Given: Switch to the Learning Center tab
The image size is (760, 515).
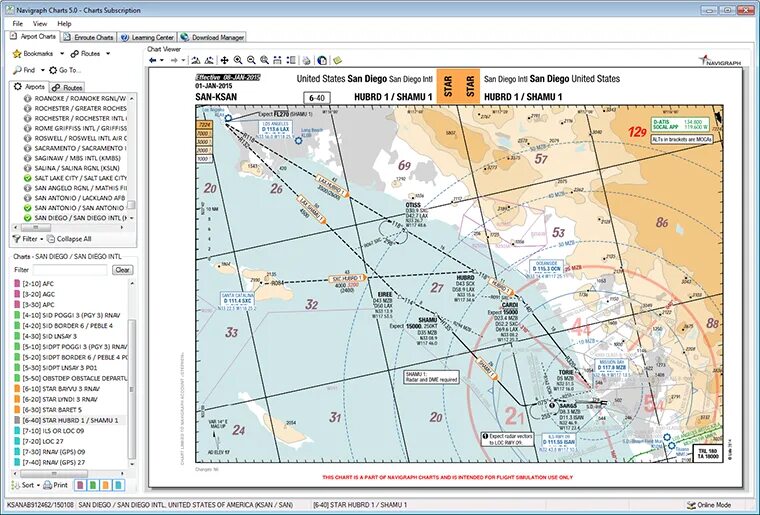Looking at the screenshot, I should pyautogui.click(x=147, y=37).
